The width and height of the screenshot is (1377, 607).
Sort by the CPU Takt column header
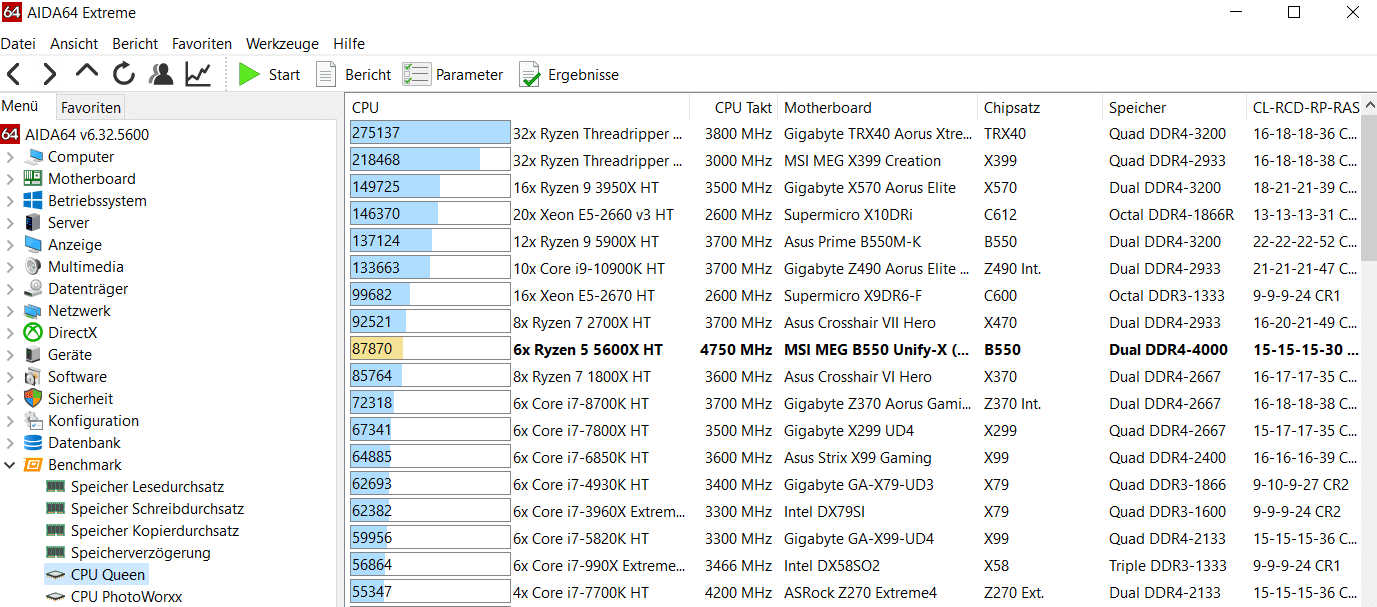(x=734, y=107)
